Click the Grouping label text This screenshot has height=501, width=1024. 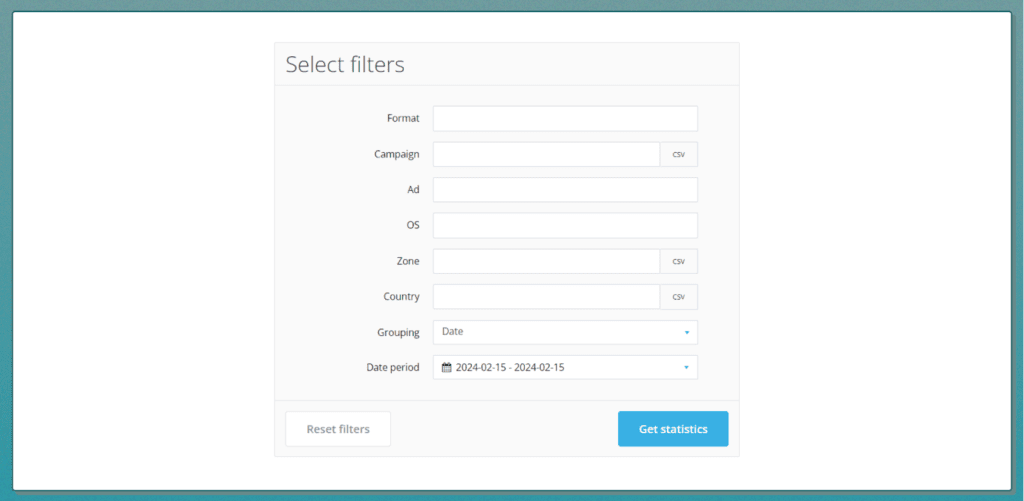point(399,333)
